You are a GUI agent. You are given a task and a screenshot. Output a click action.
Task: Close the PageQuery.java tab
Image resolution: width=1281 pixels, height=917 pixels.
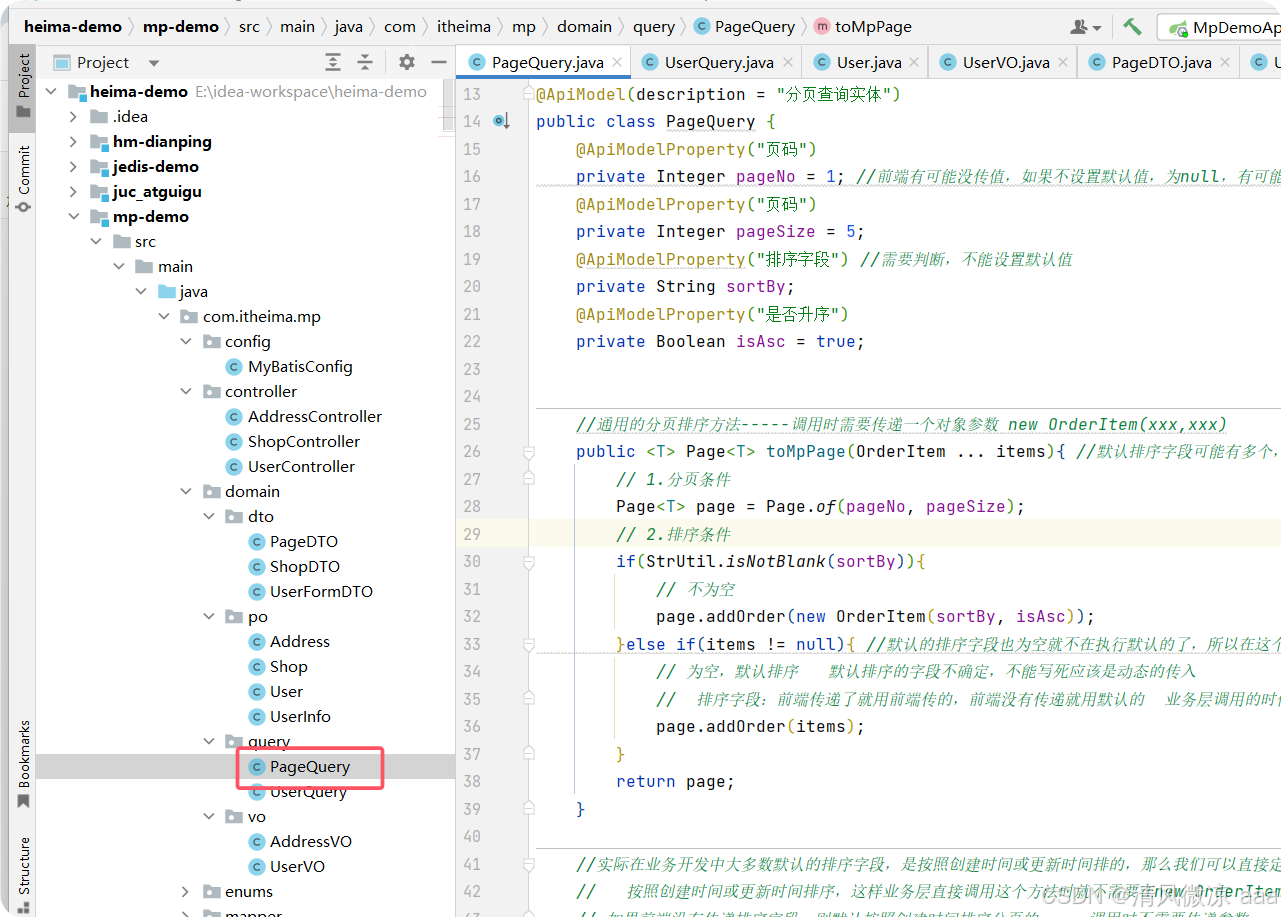(618, 62)
